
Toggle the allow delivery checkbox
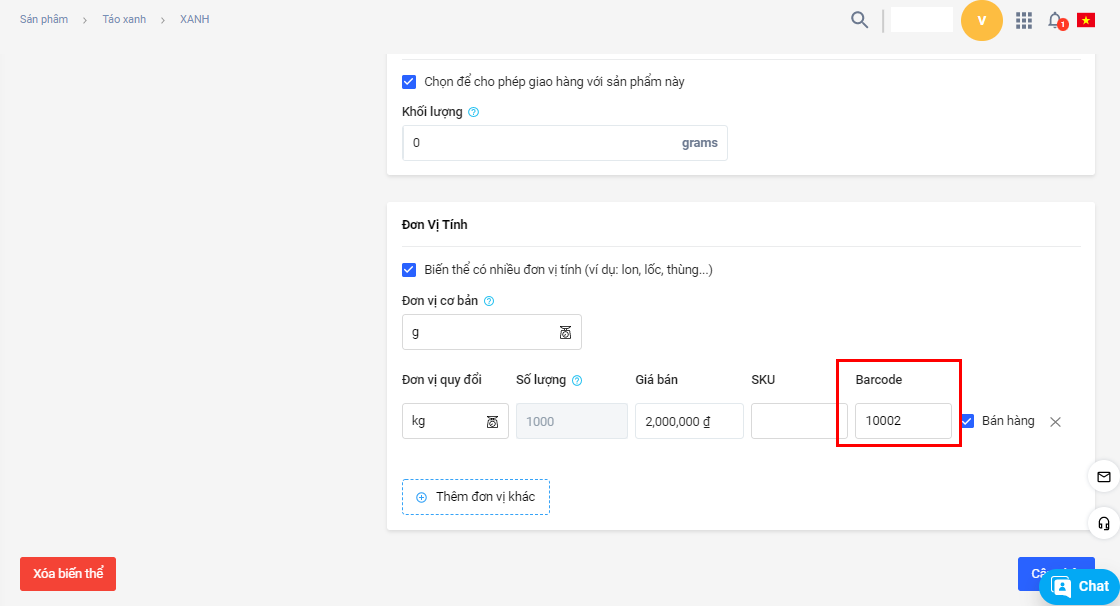coord(409,82)
